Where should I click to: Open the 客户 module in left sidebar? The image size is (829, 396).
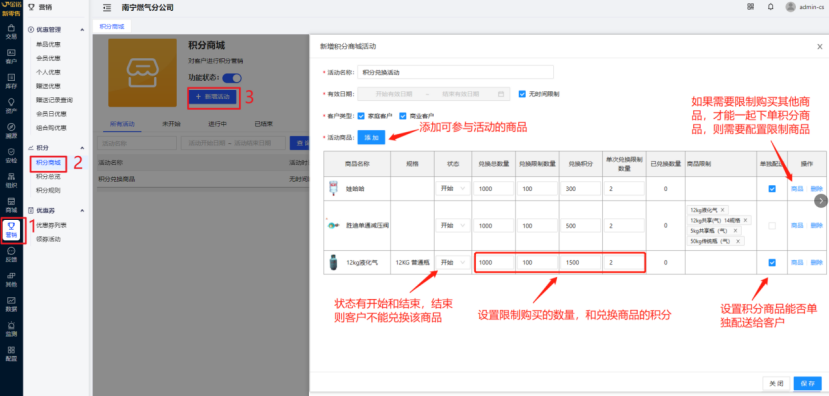[11, 56]
